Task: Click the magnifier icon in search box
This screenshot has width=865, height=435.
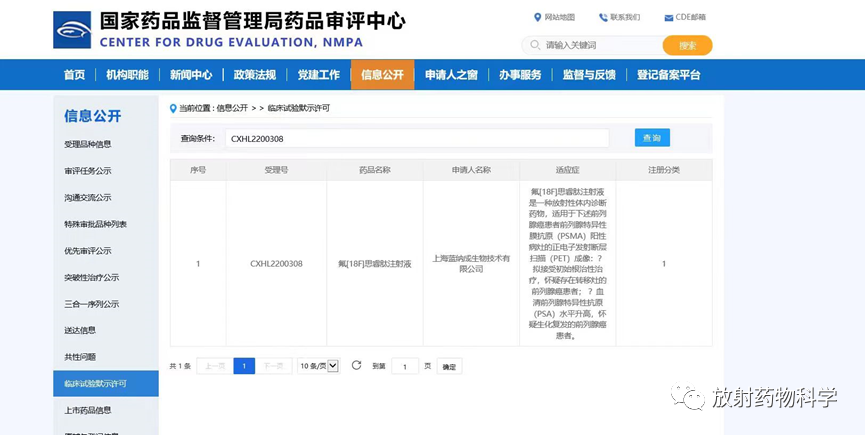Action: pyautogui.click(x=534, y=45)
